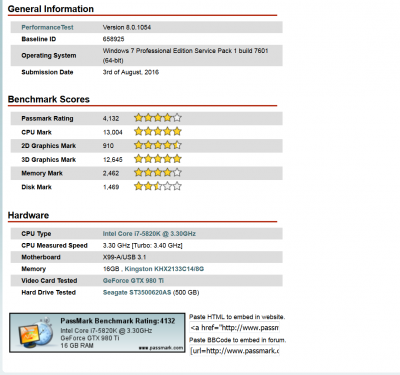
Task: Click the PassMark Benchmark Rating banner
Action: pyautogui.click(x=97, y=333)
